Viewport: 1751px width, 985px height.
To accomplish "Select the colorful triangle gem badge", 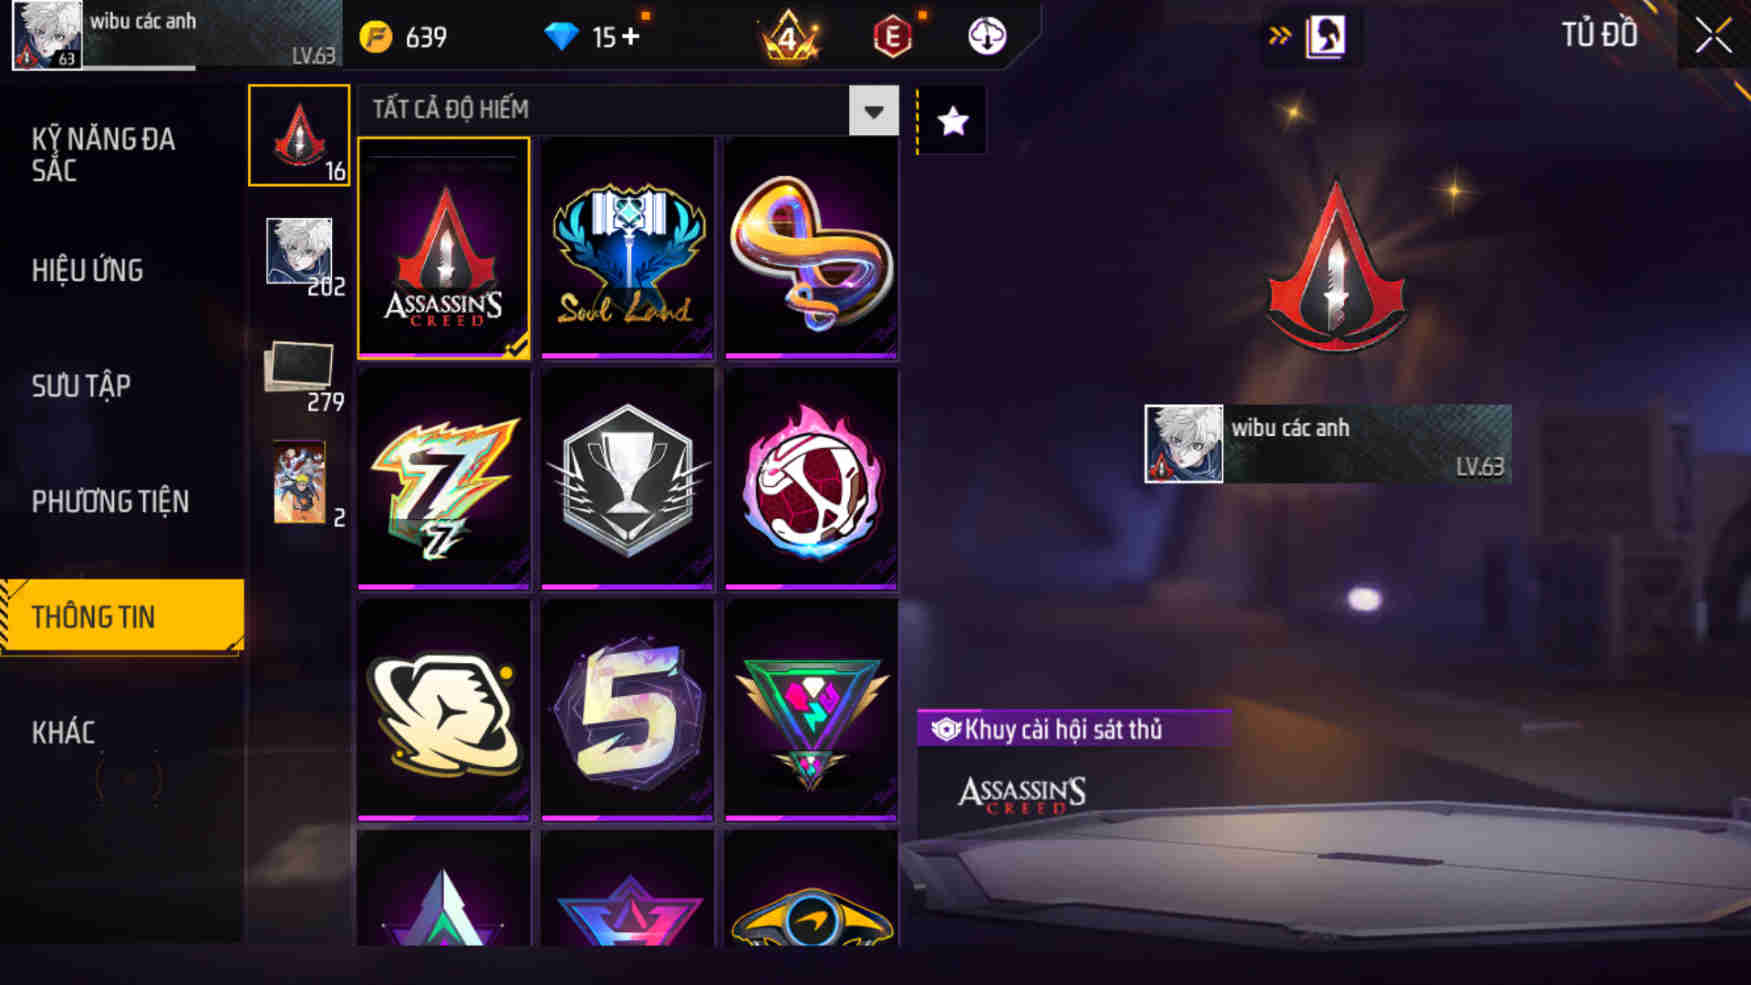I will 811,710.
